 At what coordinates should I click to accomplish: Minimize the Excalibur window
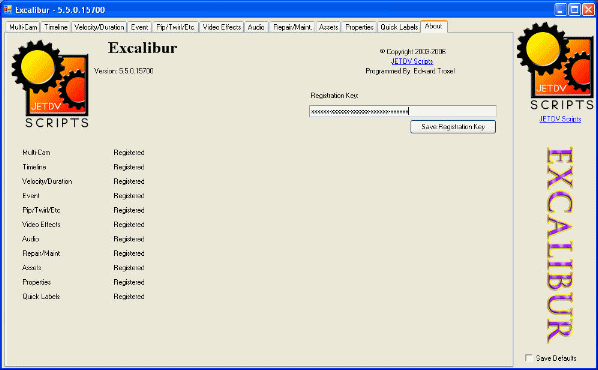pyautogui.click(x=560, y=10)
